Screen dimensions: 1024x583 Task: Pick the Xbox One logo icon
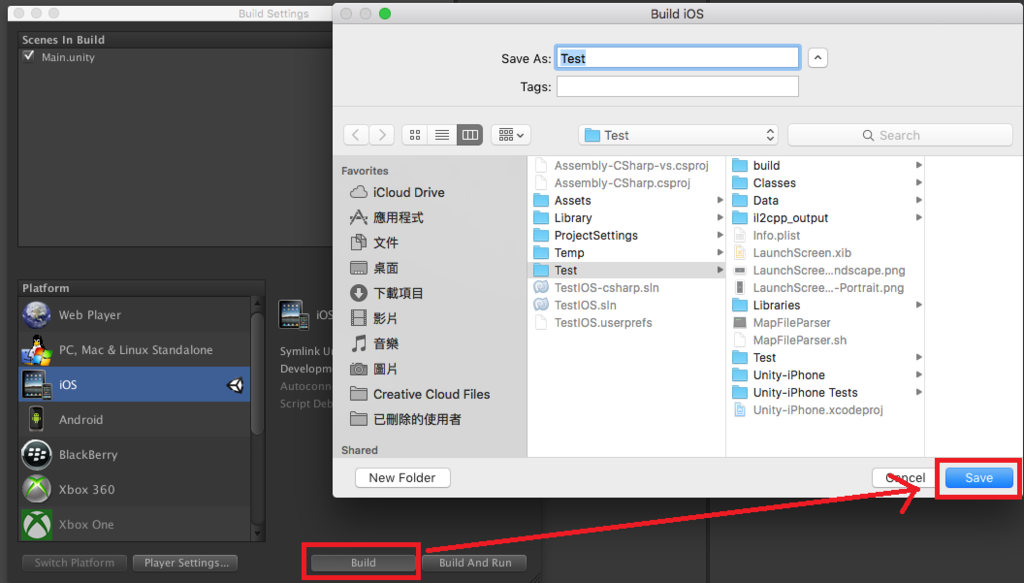[37, 524]
